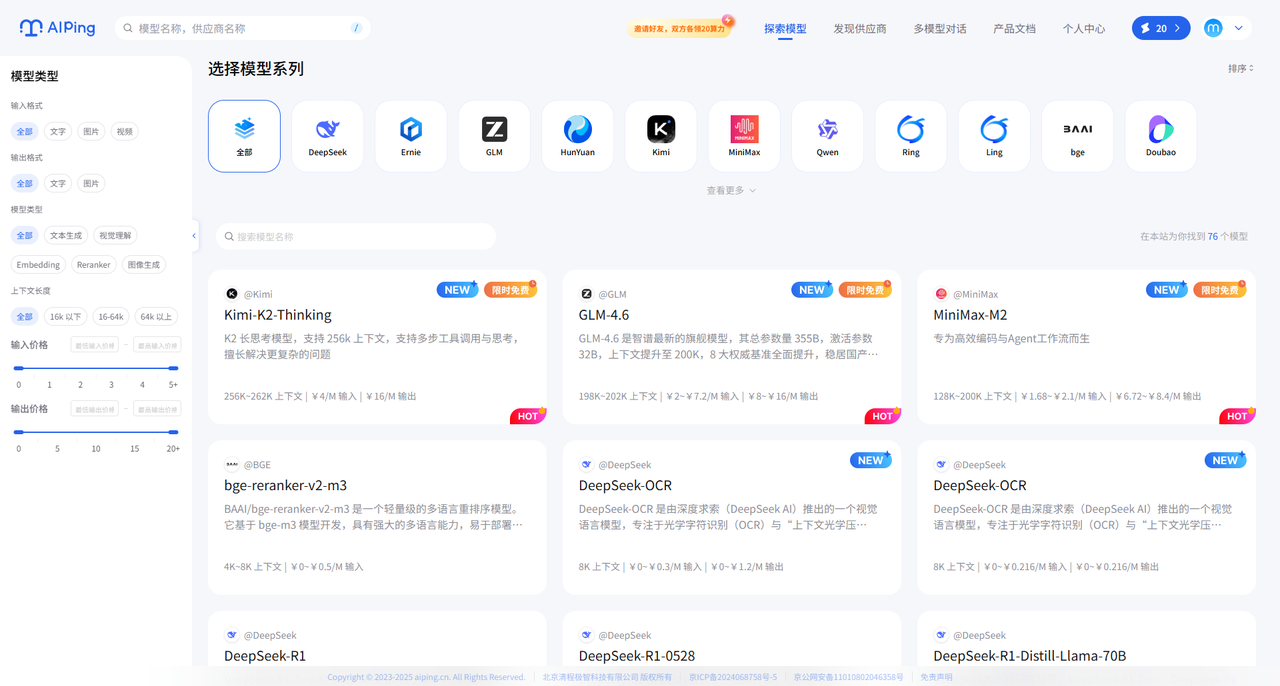Open the 20 credits points pill
The height and width of the screenshot is (686, 1280).
1161,28
